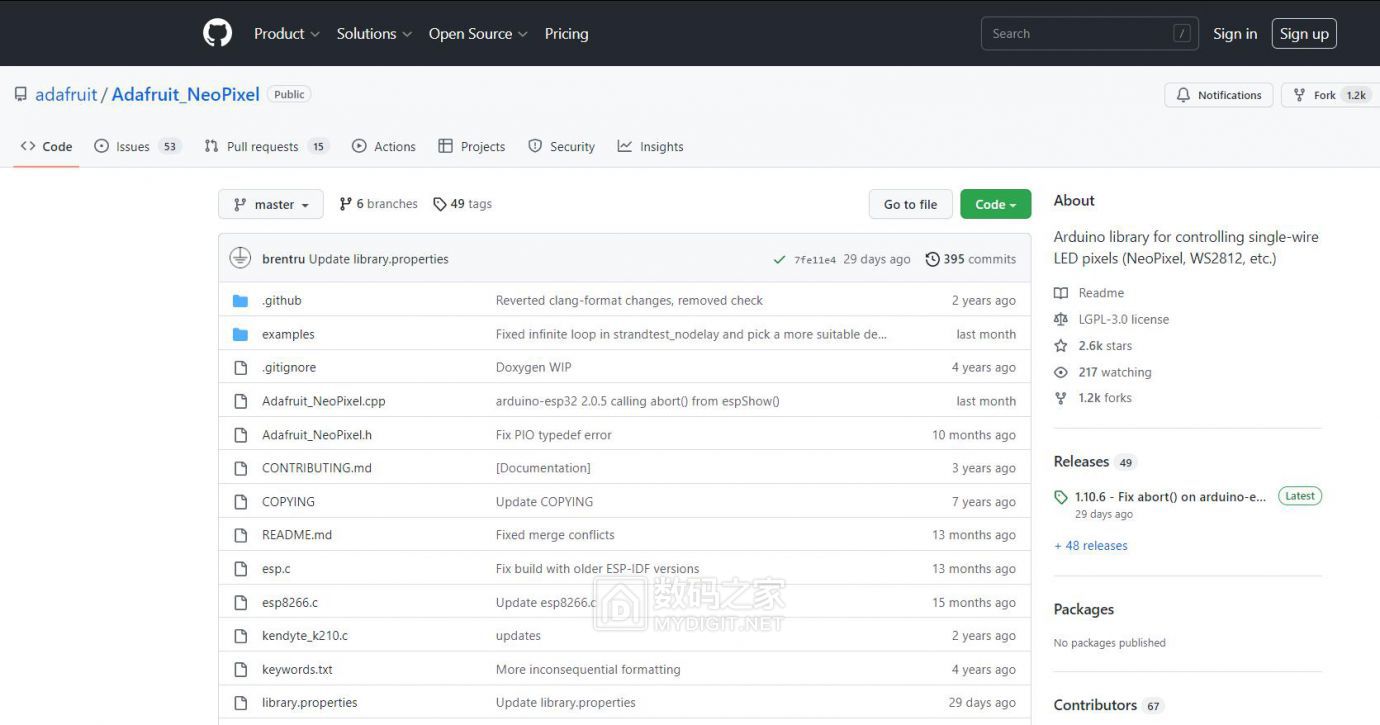Open the Insights tab

(650, 146)
